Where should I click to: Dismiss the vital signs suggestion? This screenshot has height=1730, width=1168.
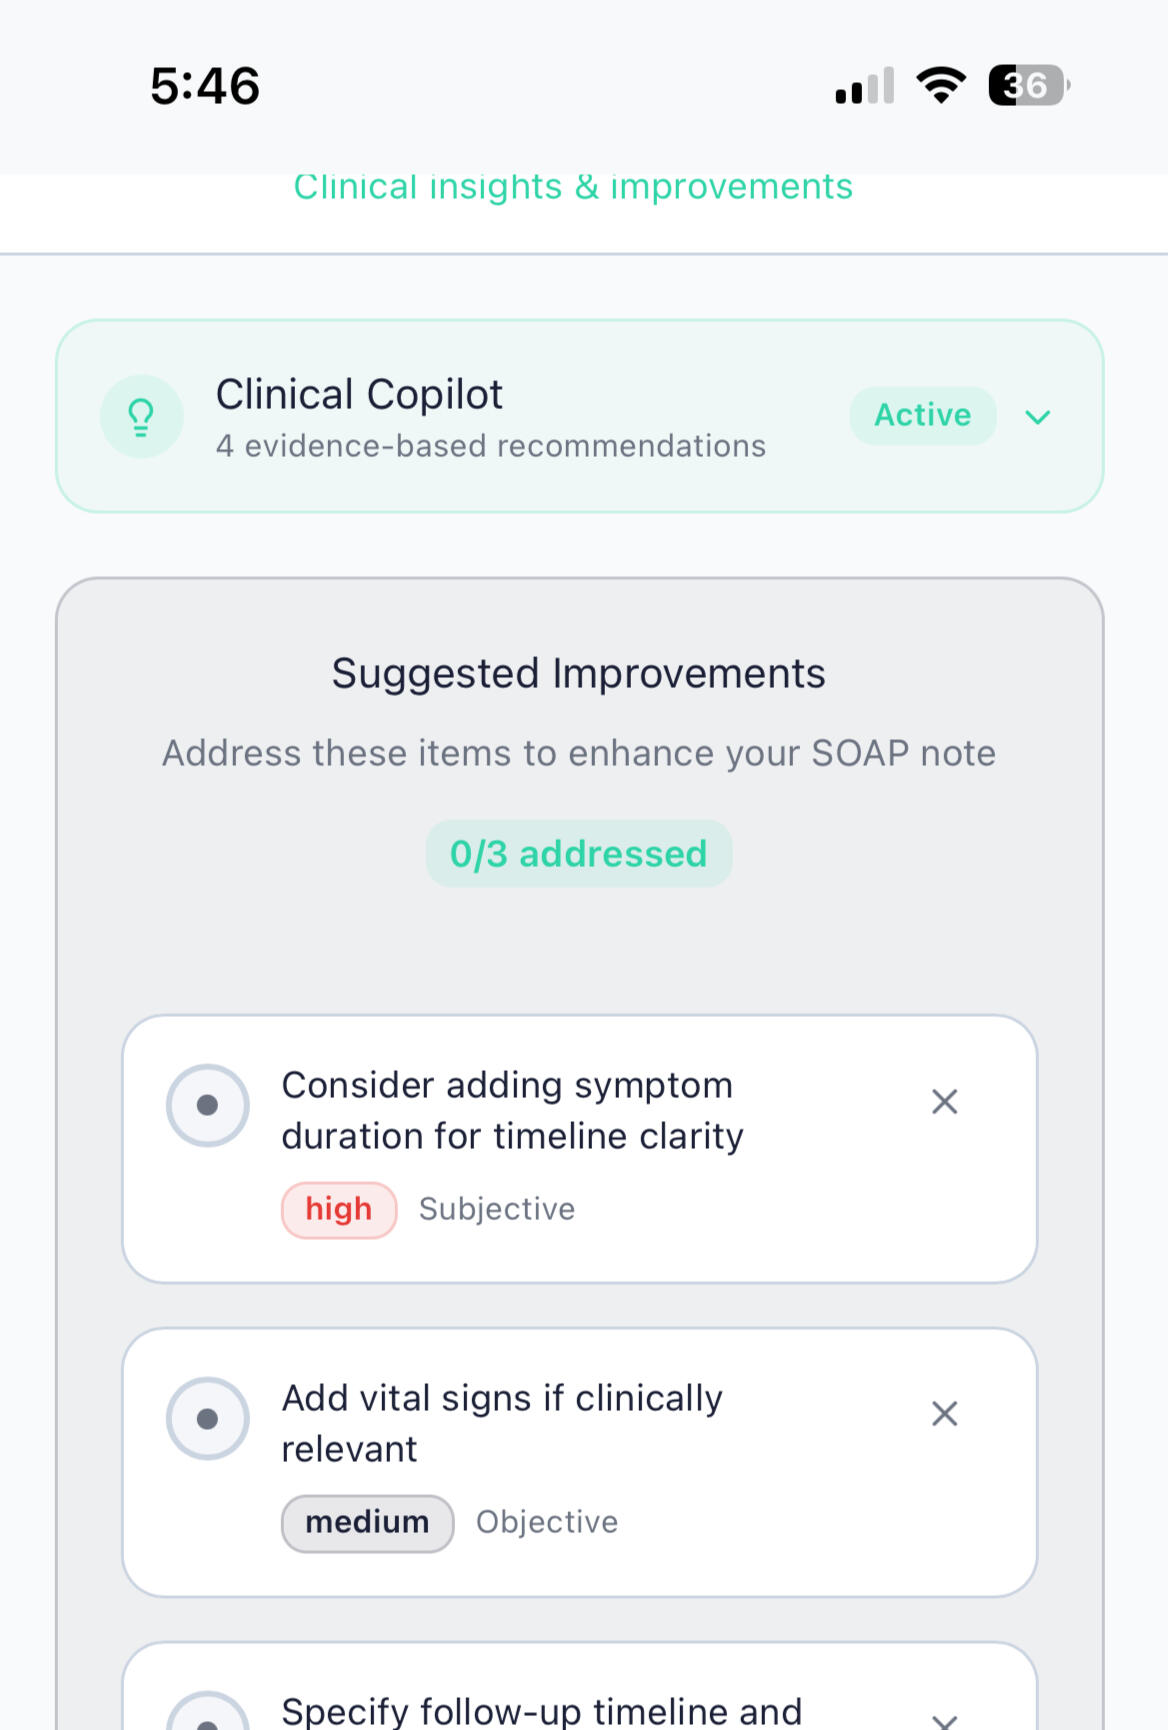[x=944, y=1414]
